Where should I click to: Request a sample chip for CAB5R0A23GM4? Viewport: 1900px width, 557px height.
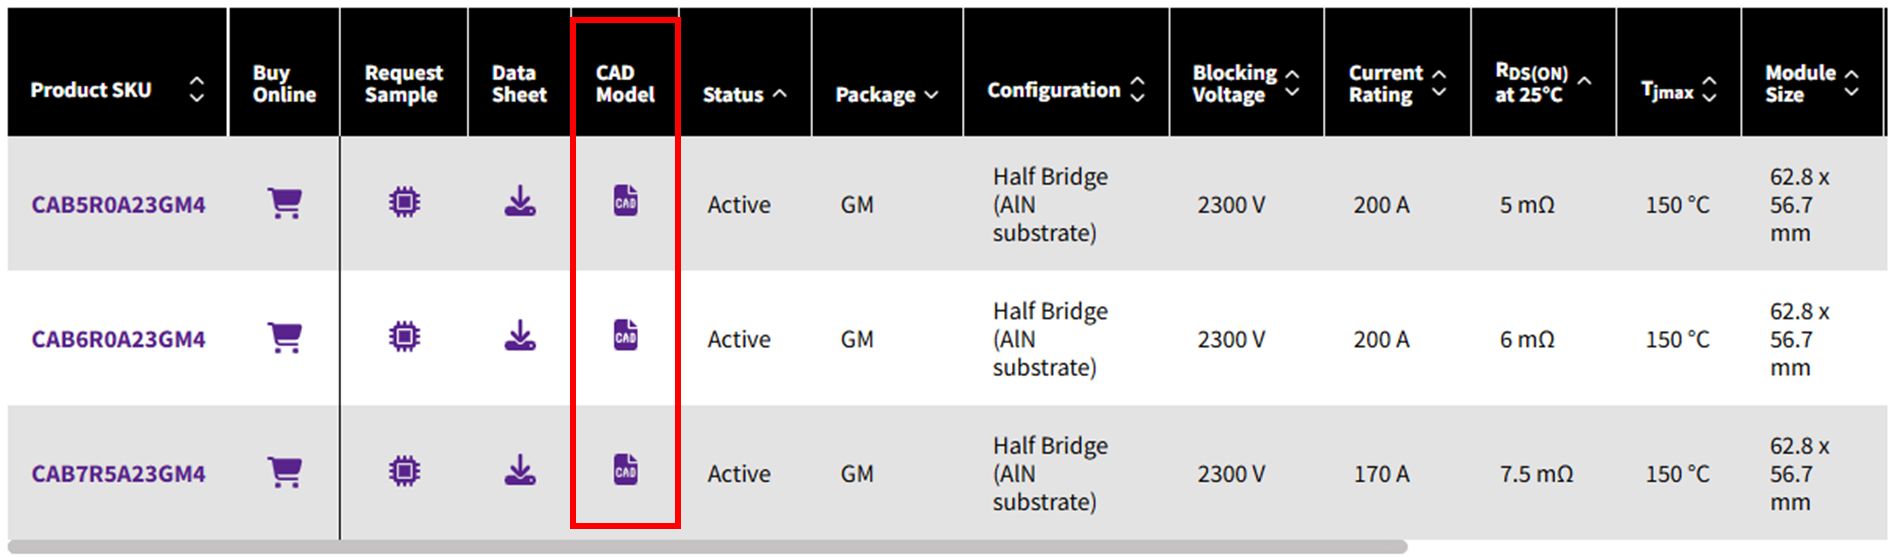coord(405,203)
